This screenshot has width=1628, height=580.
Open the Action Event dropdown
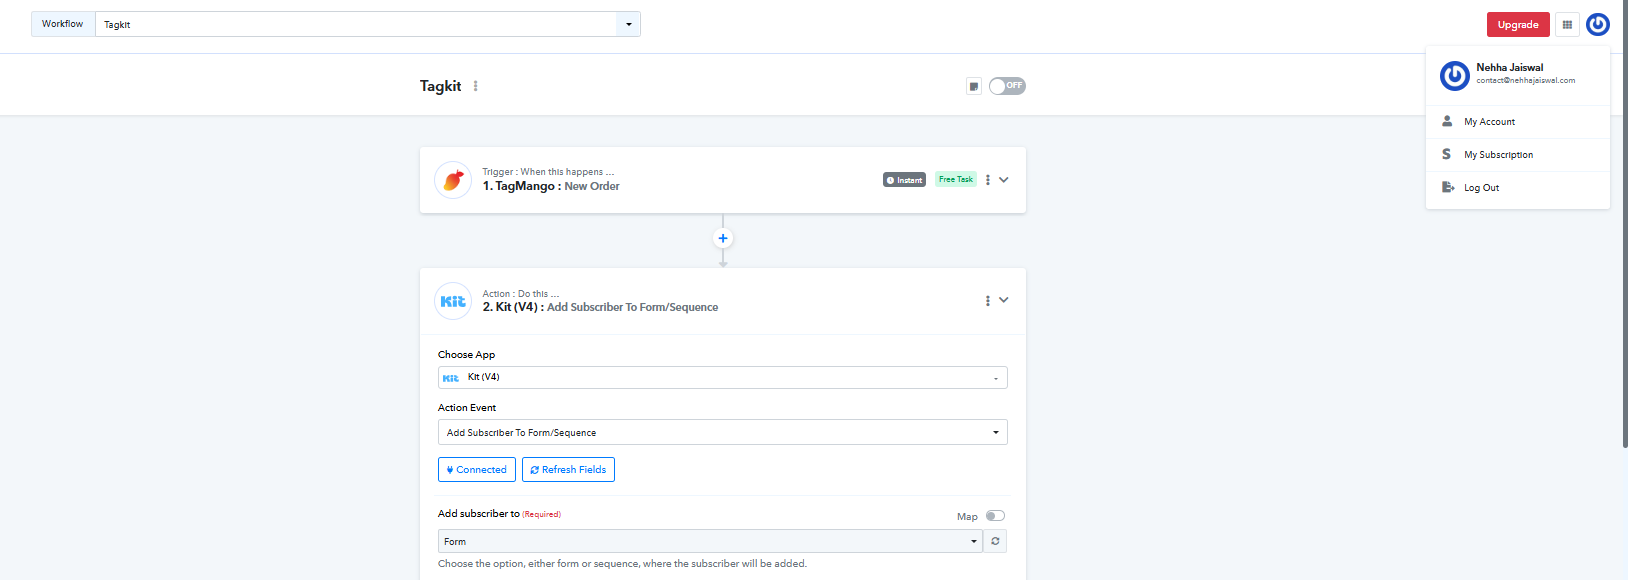[723, 432]
